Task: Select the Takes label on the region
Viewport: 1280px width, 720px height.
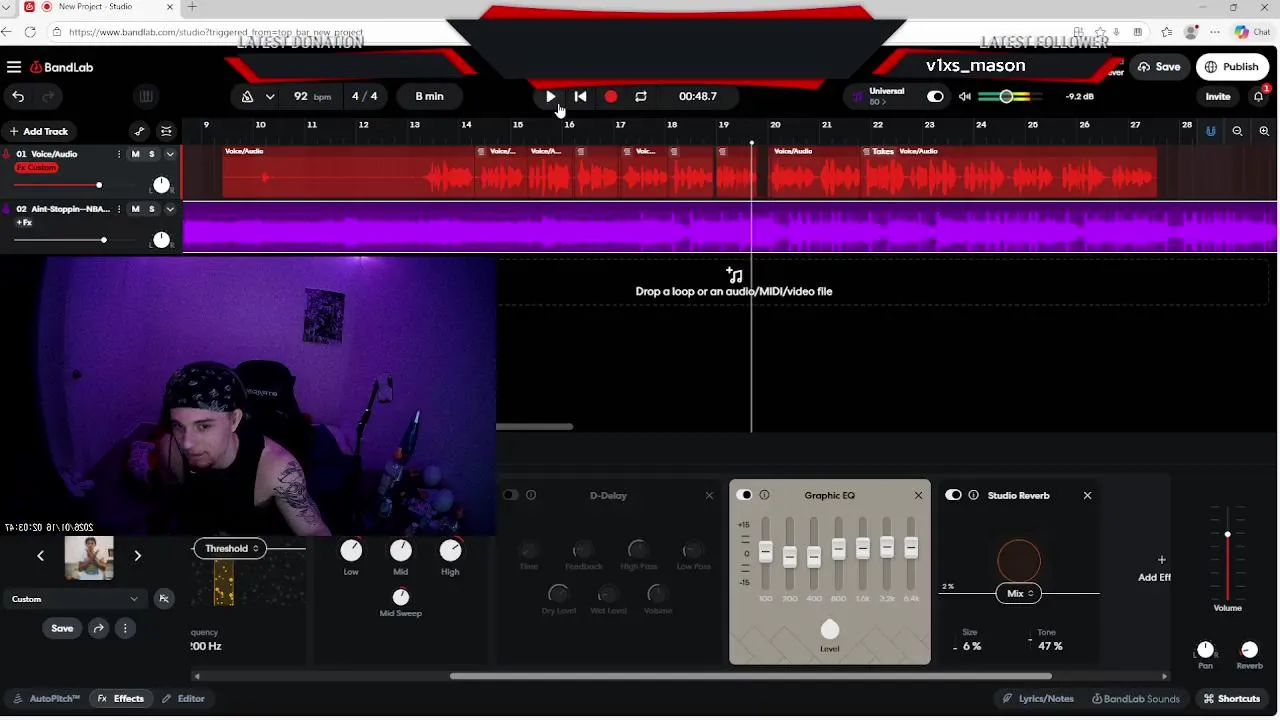Action: (x=883, y=151)
